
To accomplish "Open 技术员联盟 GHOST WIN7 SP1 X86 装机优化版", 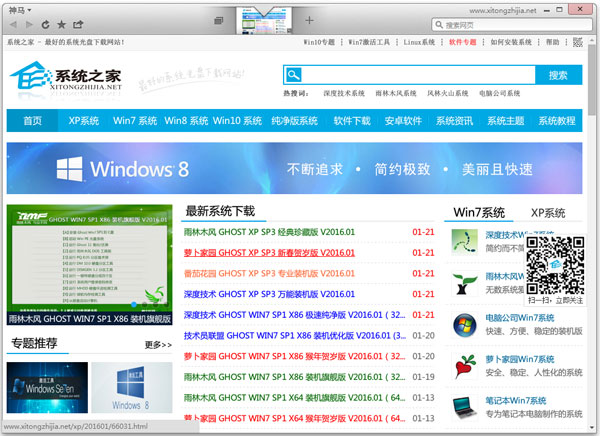I will point(295,335).
